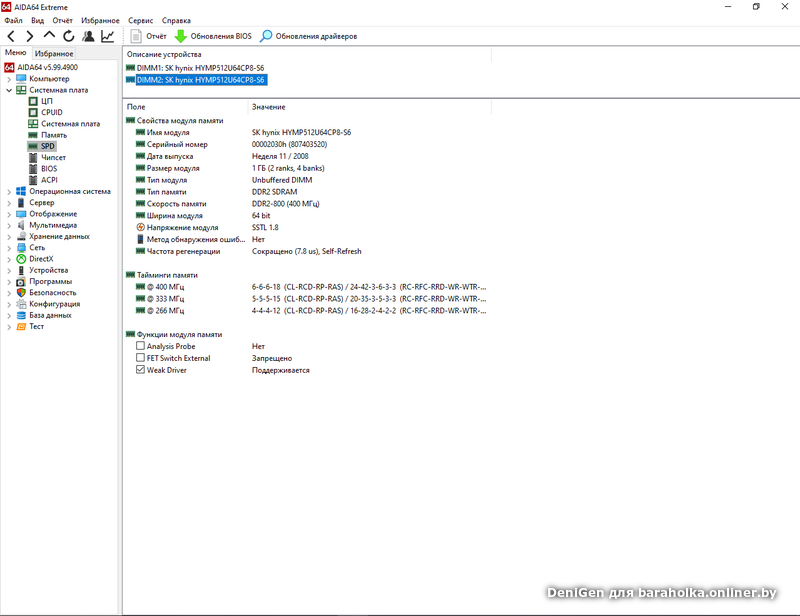Click the Безопасность shield icon
This screenshot has height=616, width=800.
pos(21,292)
